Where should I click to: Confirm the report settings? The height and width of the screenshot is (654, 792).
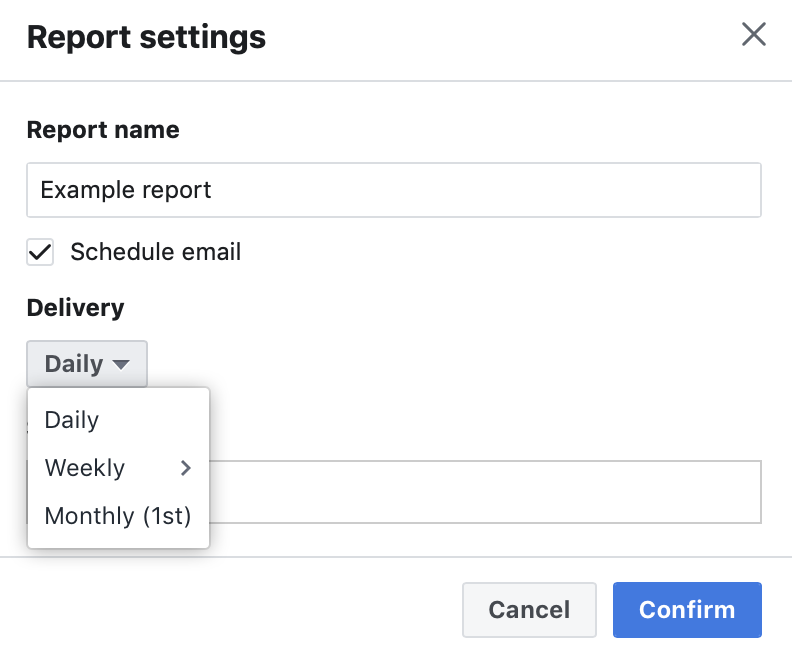(x=687, y=610)
